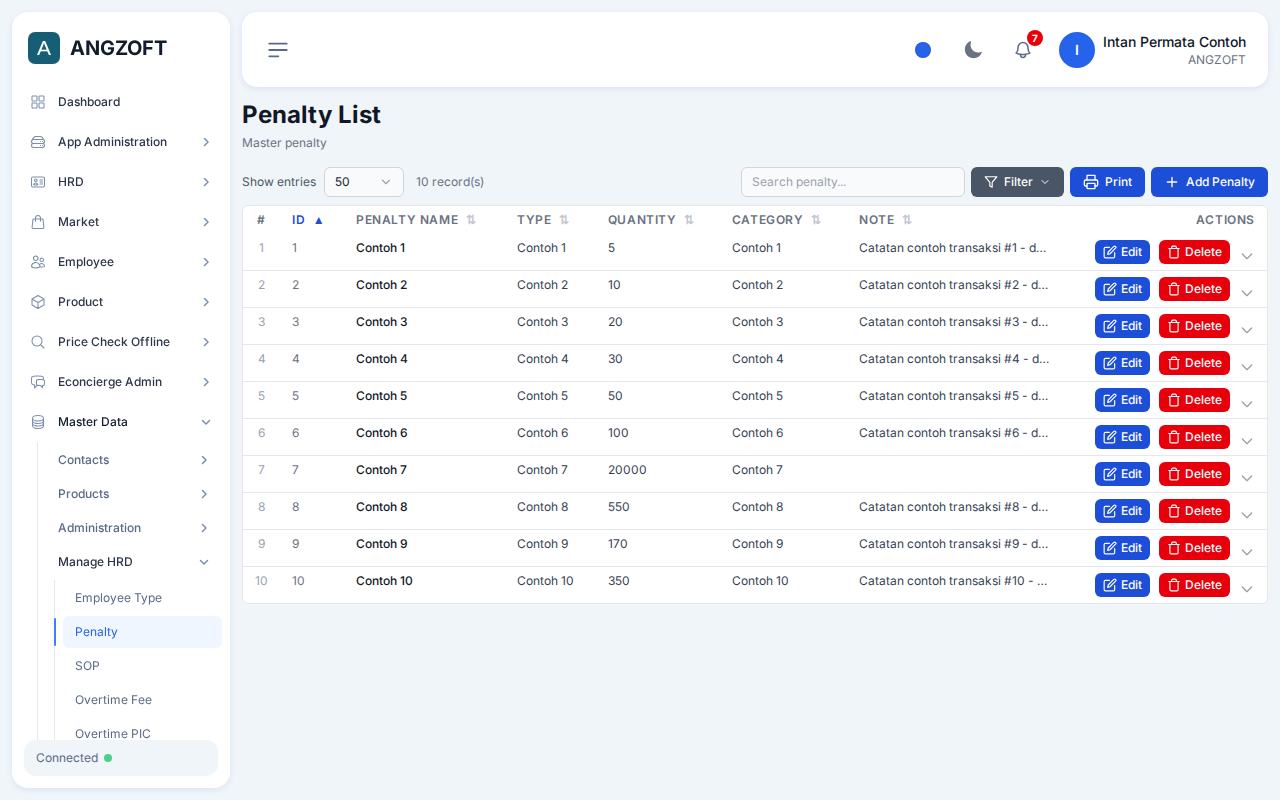Delete the Contoh 6 penalty
Viewport: 1280px width, 800px height.
pos(1194,437)
